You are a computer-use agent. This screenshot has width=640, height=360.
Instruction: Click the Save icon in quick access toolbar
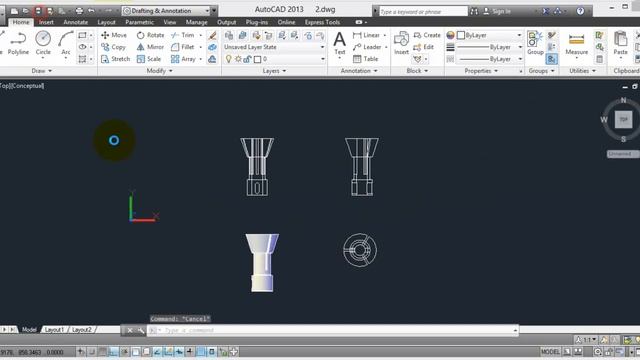38,11
